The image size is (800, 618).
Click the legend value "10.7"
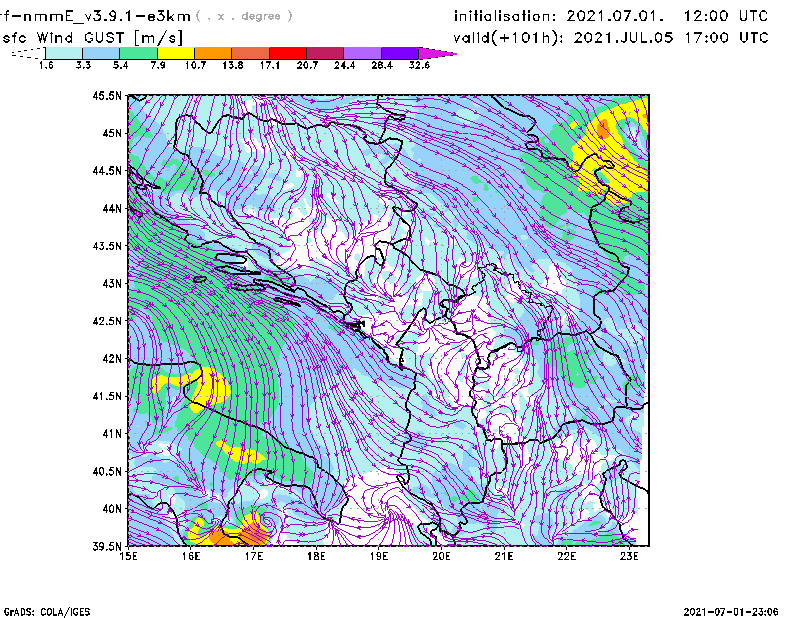[195, 65]
